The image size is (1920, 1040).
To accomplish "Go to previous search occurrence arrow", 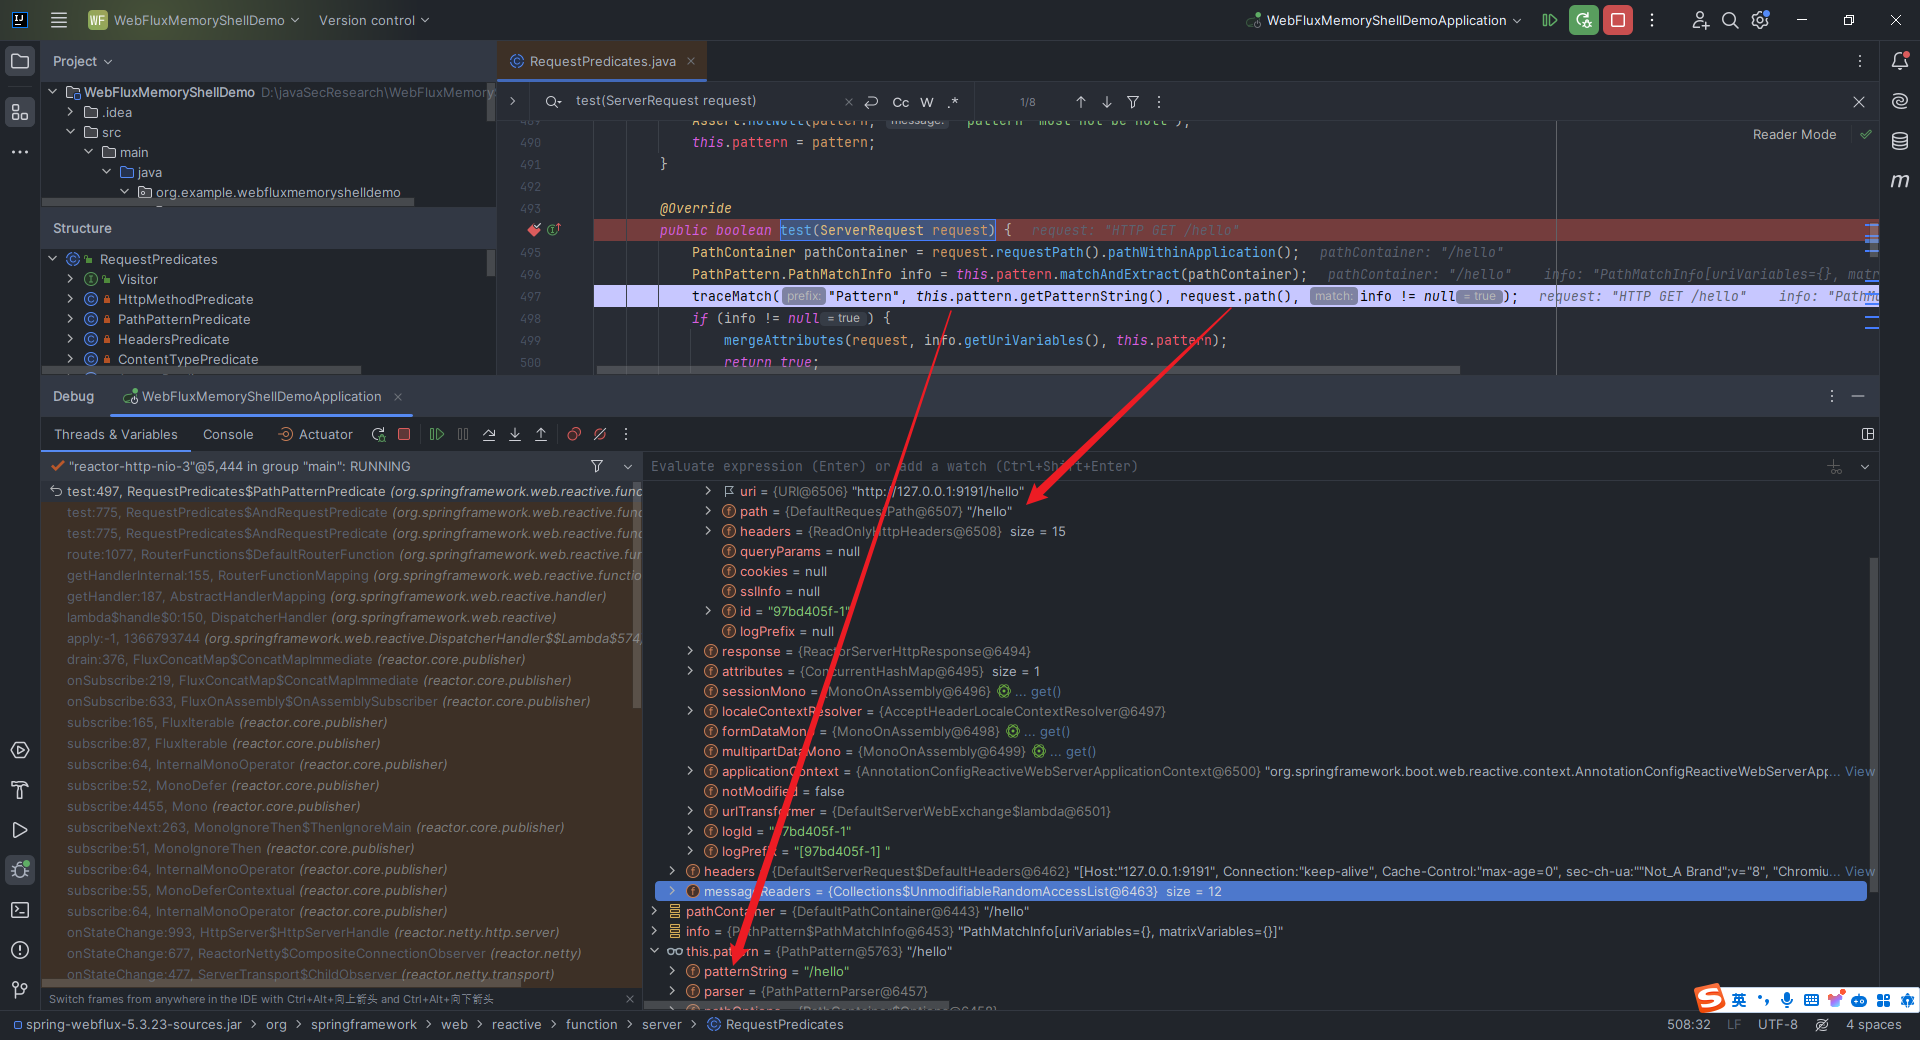I will pos(1081,102).
